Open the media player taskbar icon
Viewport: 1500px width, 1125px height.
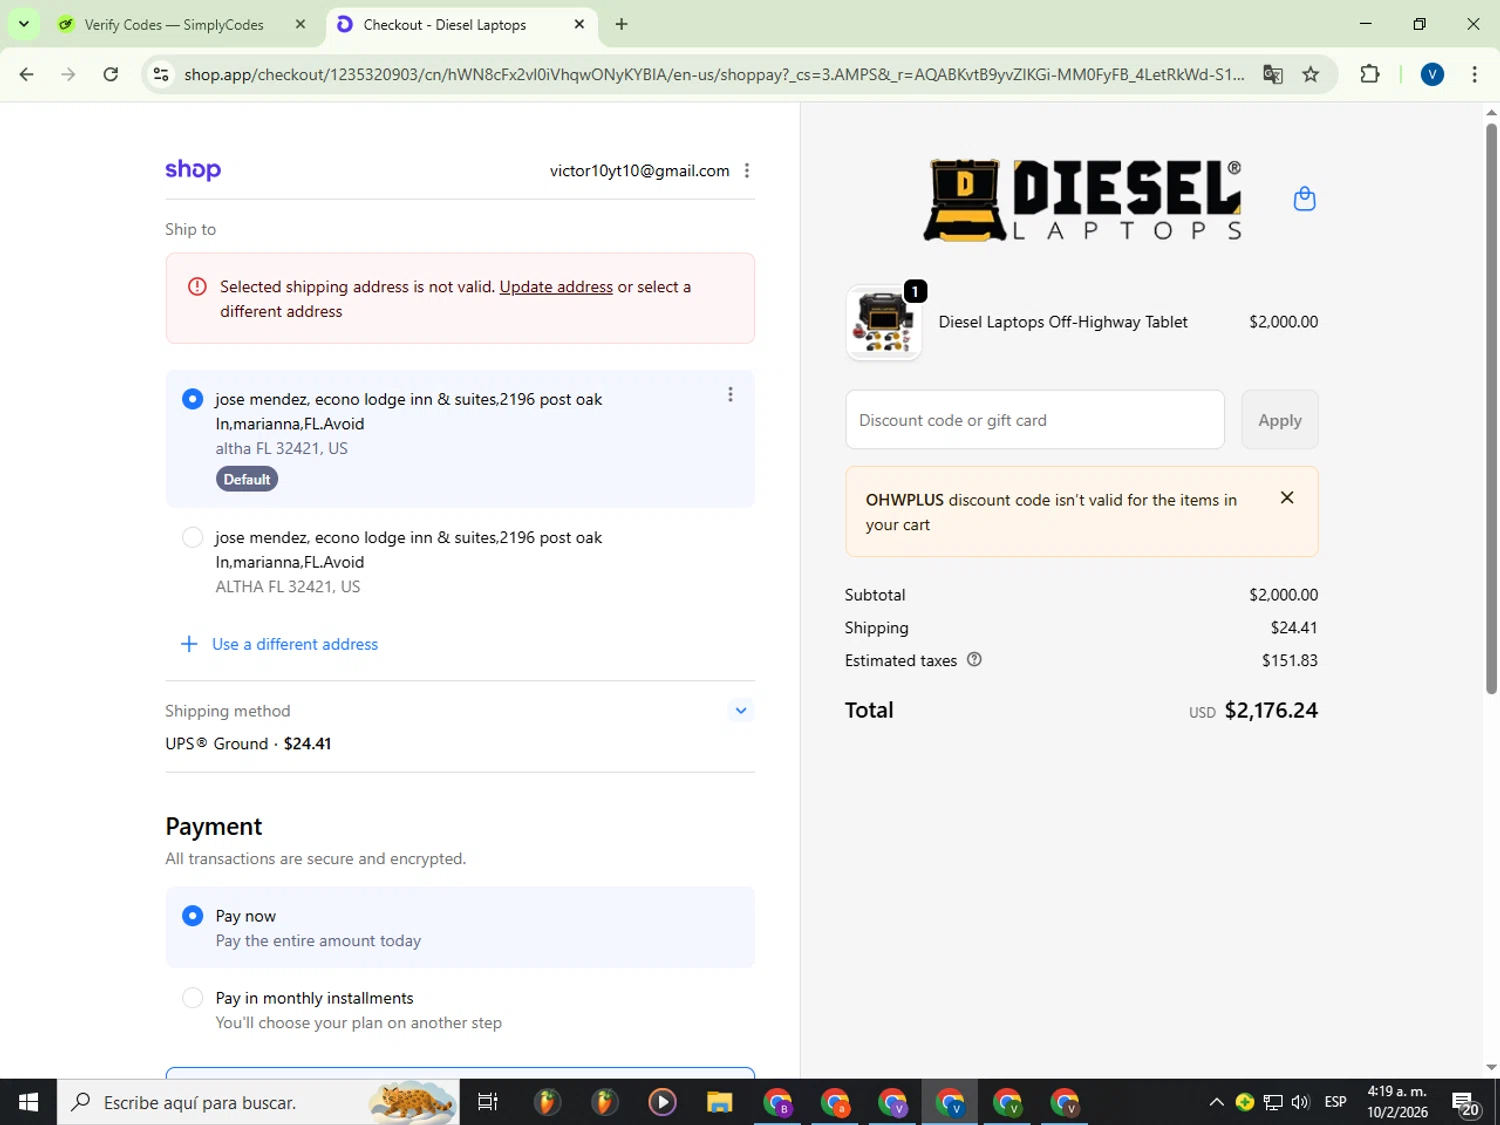pos(662,1102)
